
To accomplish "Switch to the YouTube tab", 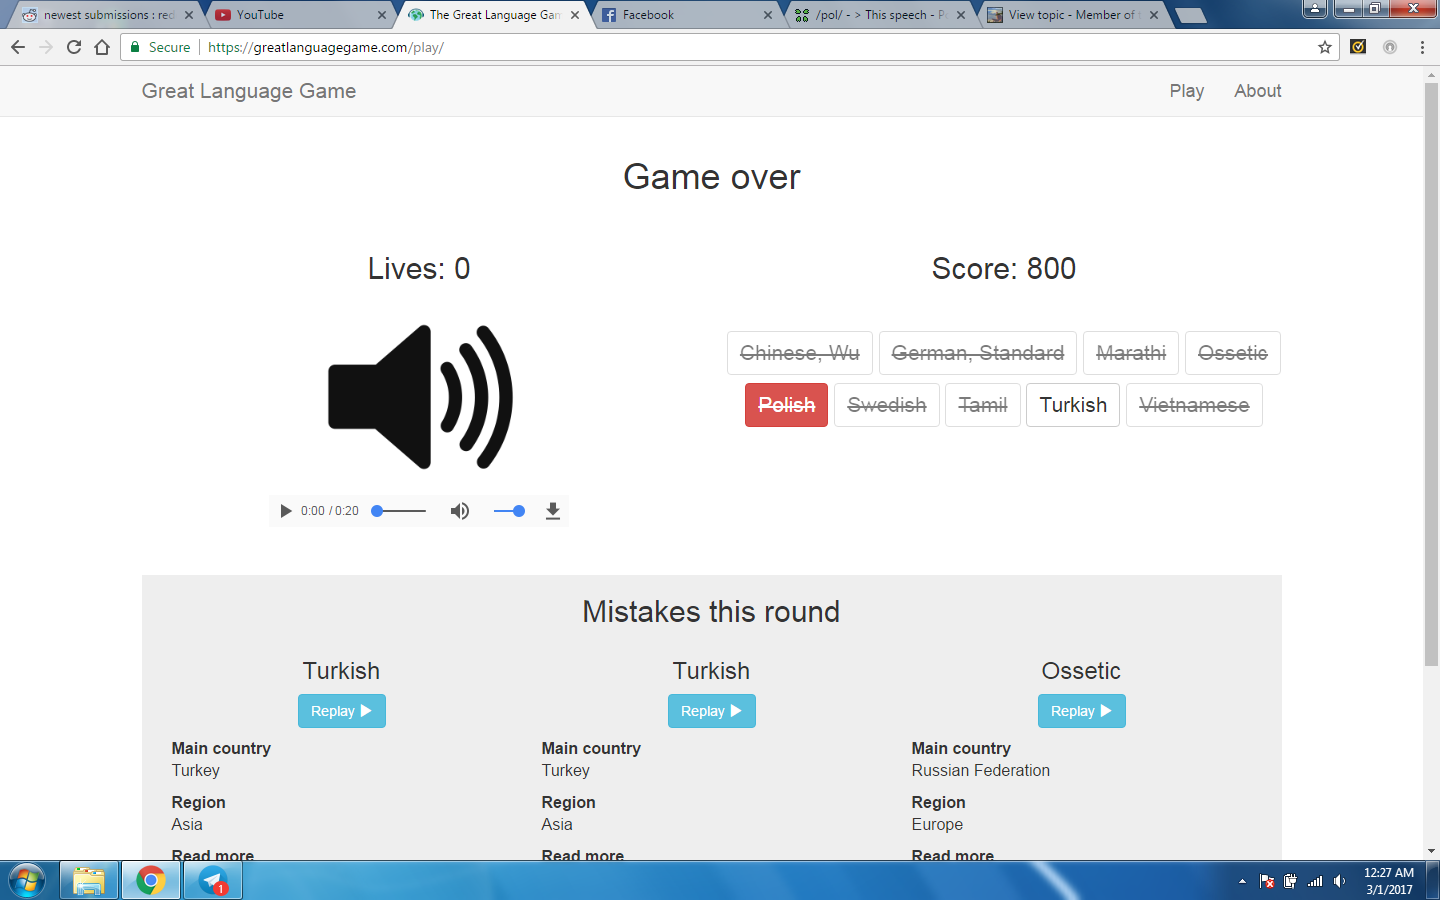I will 300,15.
